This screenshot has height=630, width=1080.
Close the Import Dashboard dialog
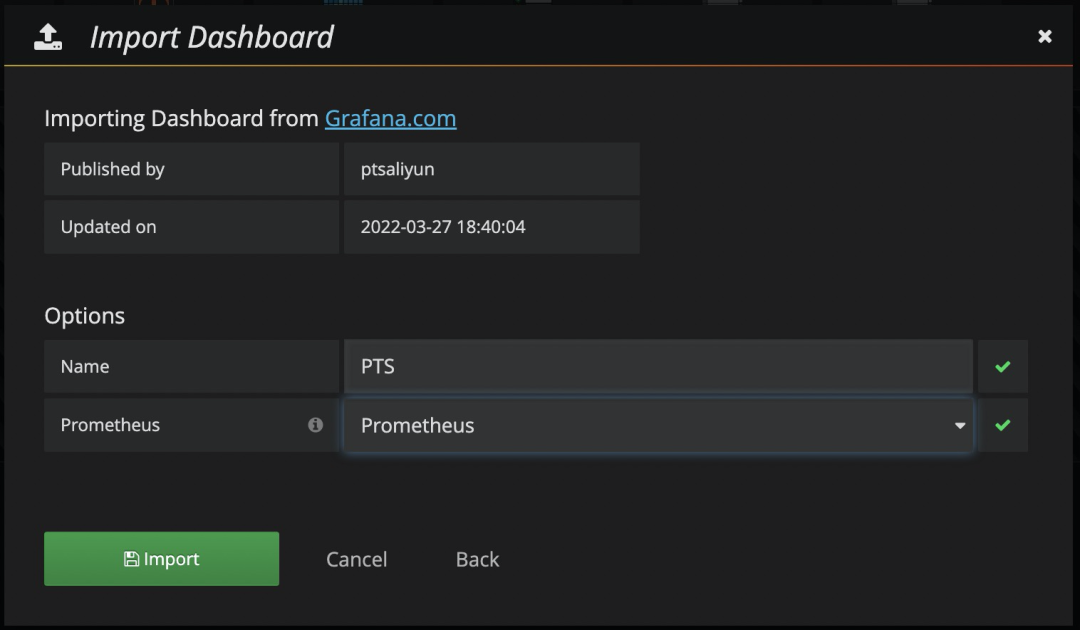tap(1044, 37)
